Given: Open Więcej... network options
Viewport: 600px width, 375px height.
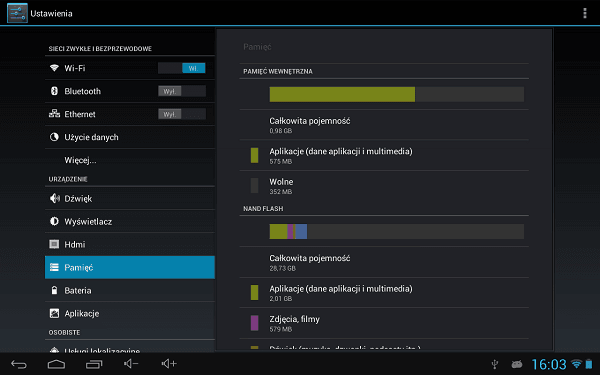Looking at the screenshot, I should click(x=130, y=160).
